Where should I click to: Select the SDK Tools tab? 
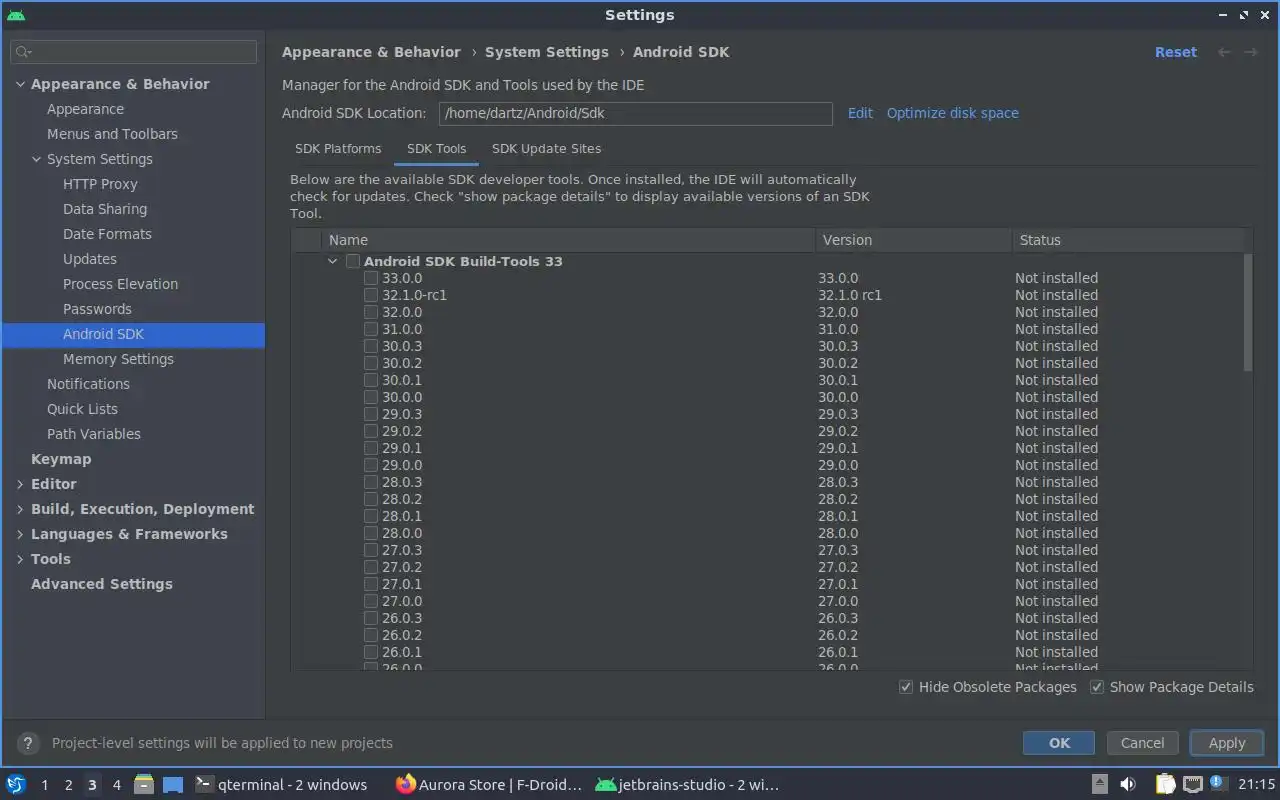click(x=436, y=148)
